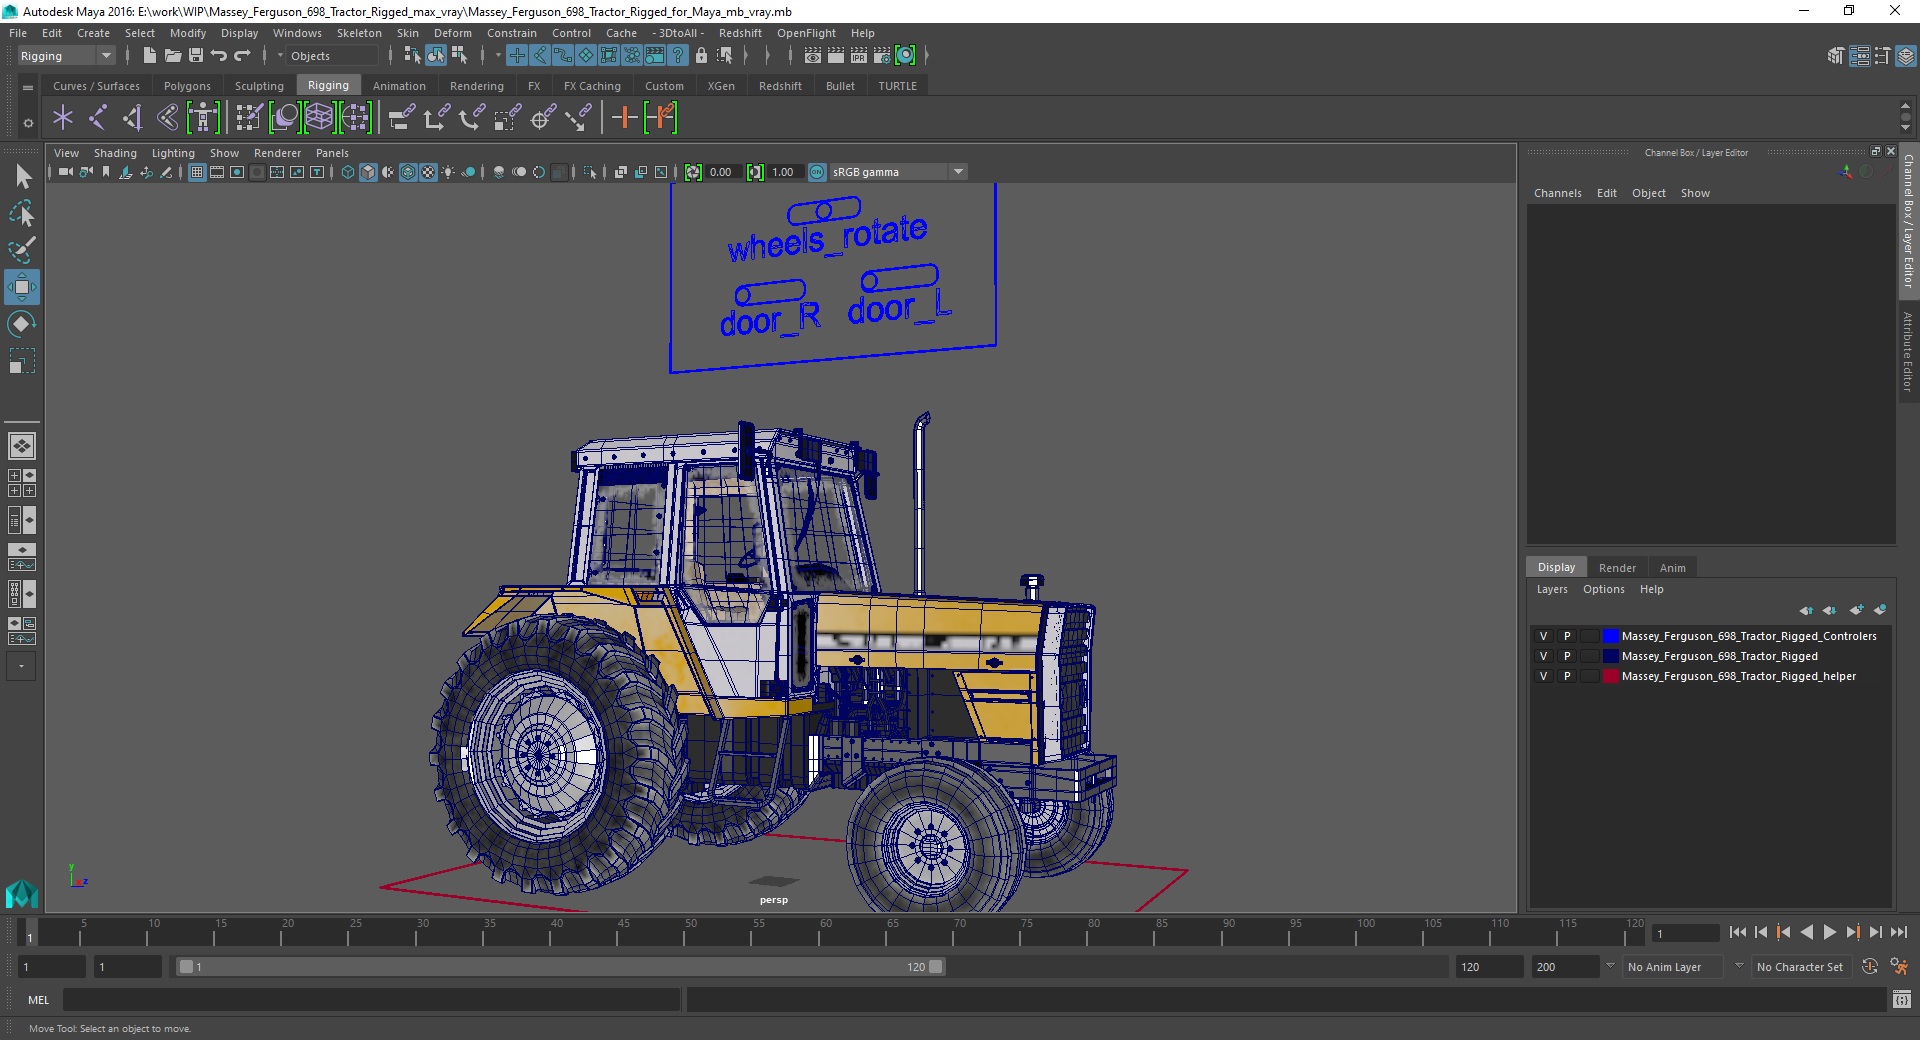Toggle visibility of Tractor_Rigged layer
This screenshot has height=1040, width=1920.
1543,656
